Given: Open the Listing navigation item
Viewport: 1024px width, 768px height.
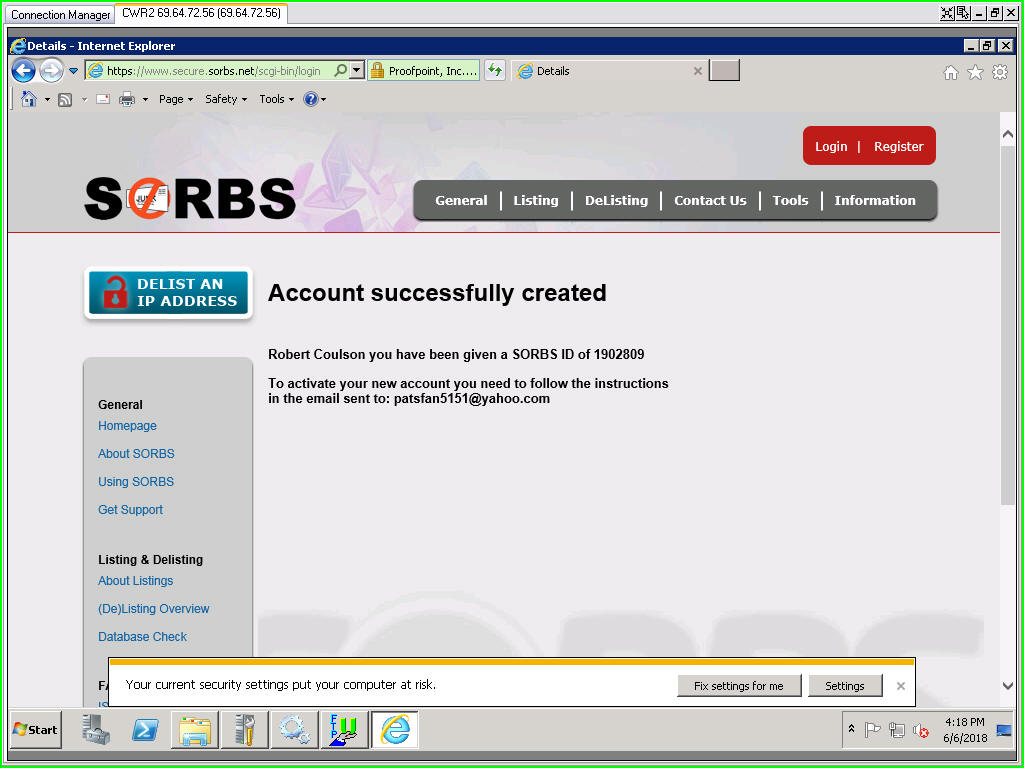Looking at the screenshot, I should [x=536, y=200].
